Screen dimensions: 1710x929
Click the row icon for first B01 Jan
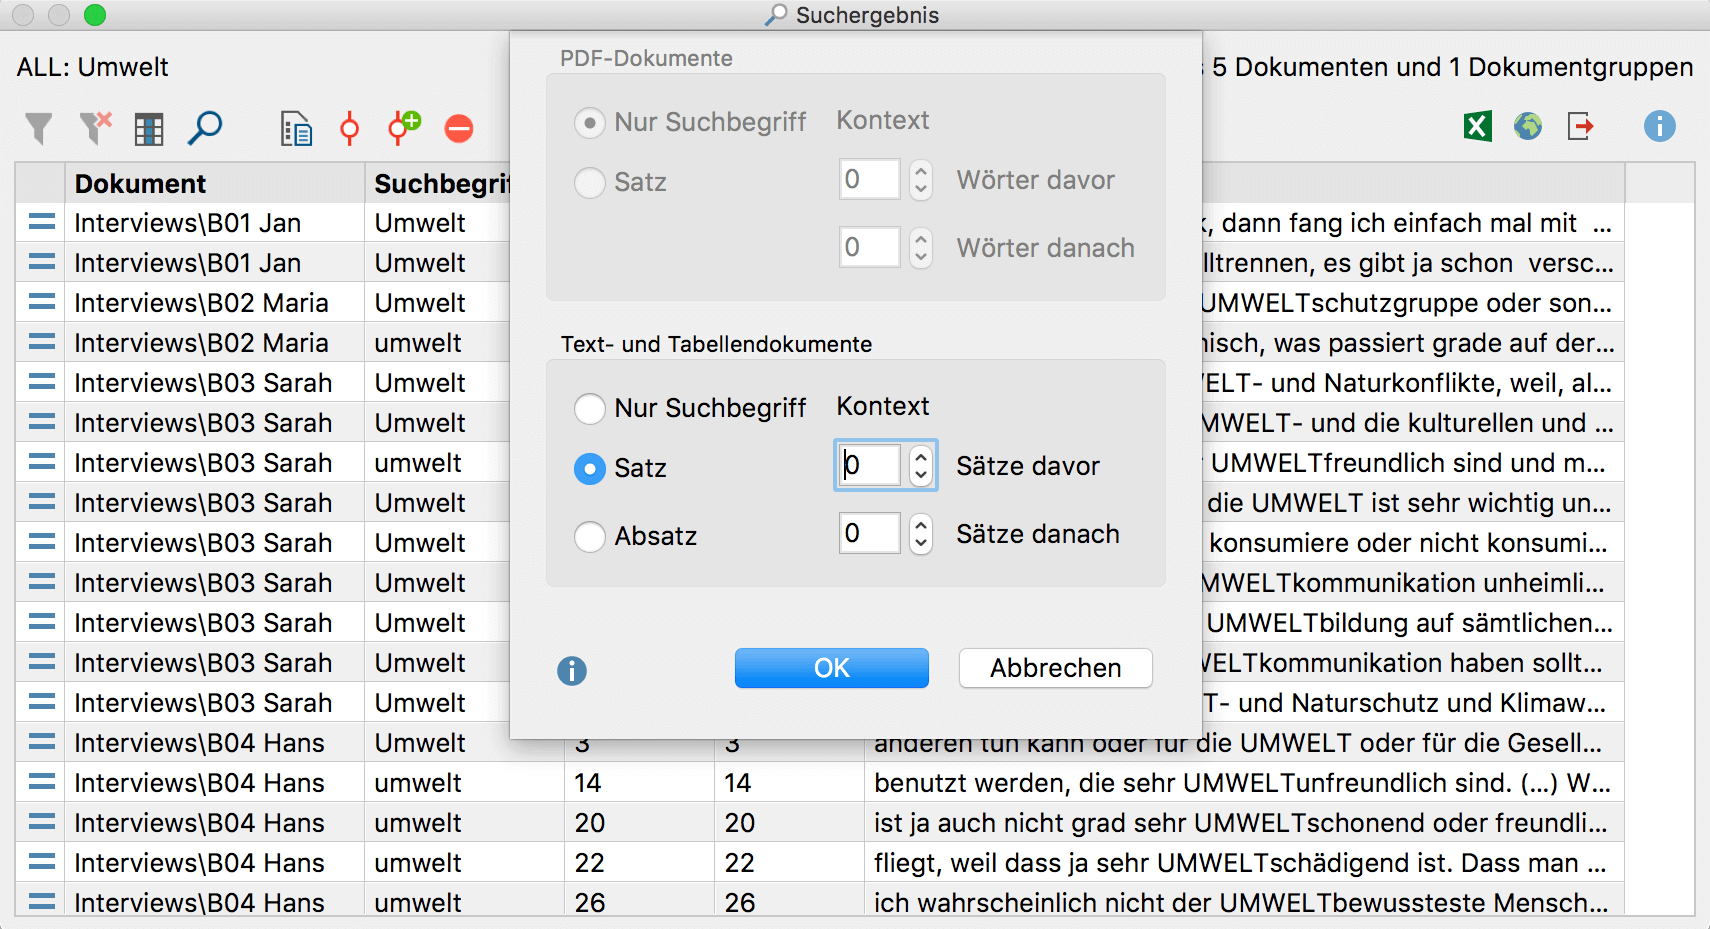pyautogui.click(x=42, y=222)
